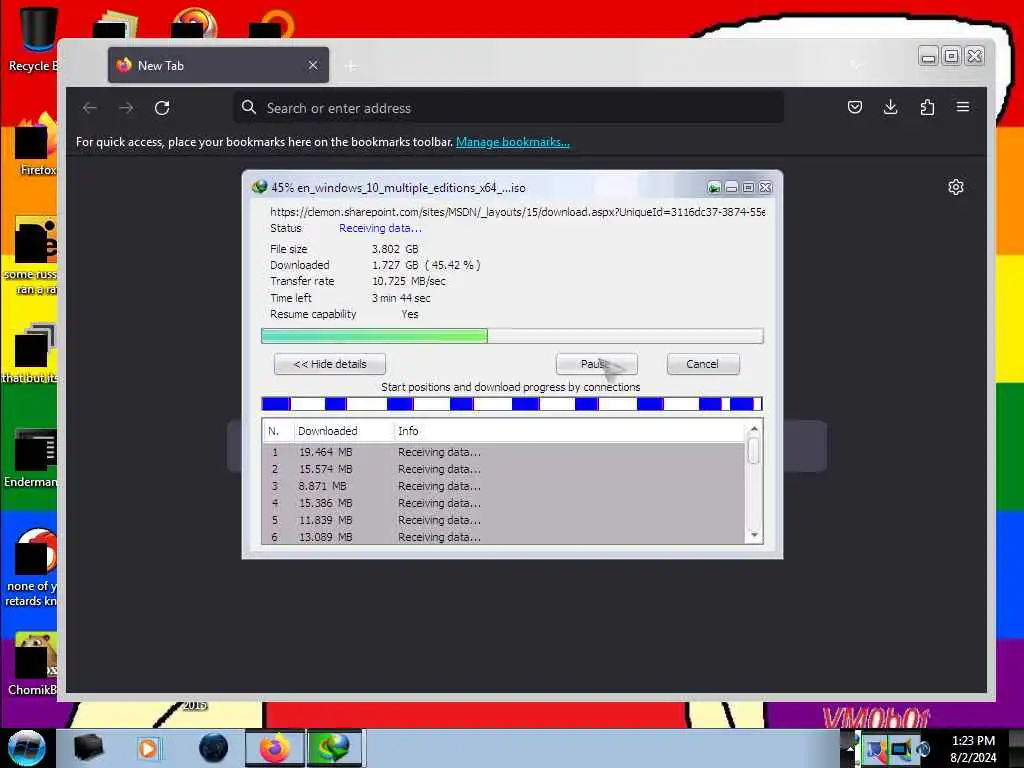Screen dimensions: 1024x768
Task: Open the dark globe taskbar icon
Action: pyautogui.click(x=214, y=748)
